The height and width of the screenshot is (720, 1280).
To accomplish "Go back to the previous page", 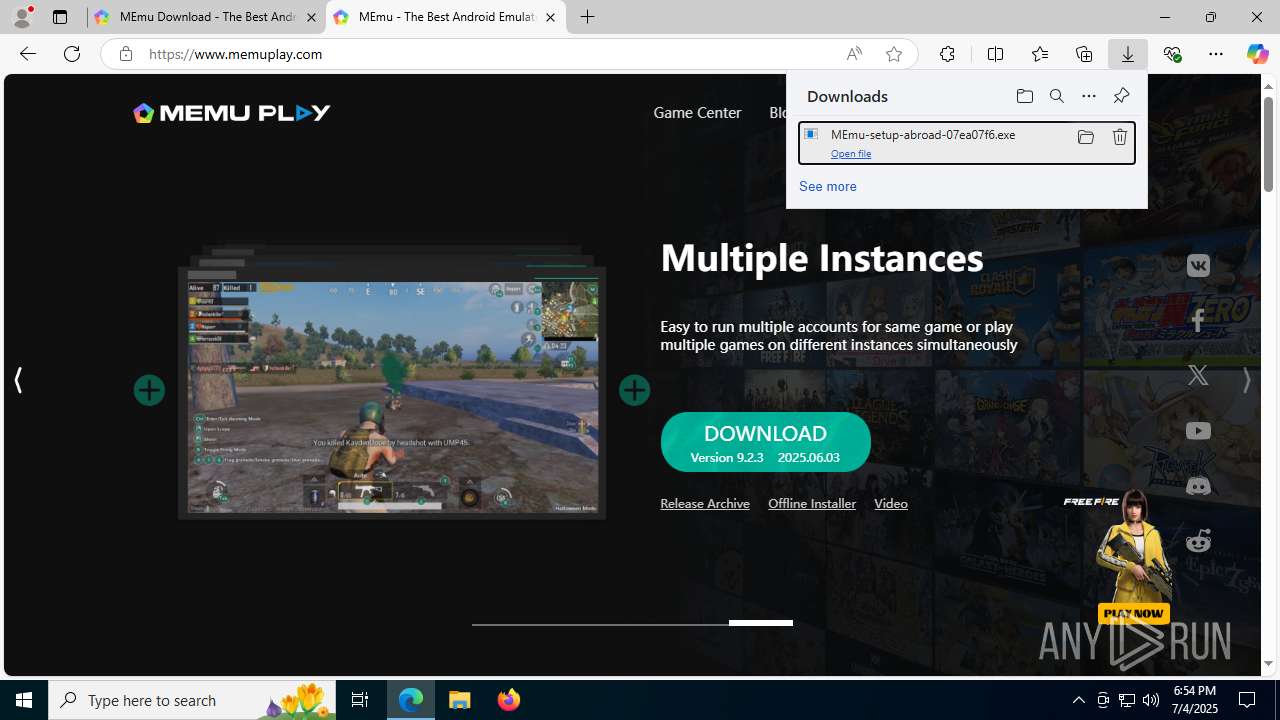I will click(x=27, y=54).
